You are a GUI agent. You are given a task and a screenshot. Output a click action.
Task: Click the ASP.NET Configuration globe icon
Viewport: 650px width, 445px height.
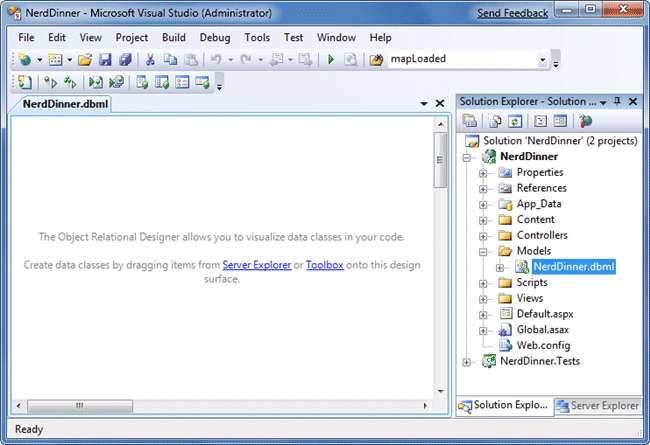click(586, 121)
